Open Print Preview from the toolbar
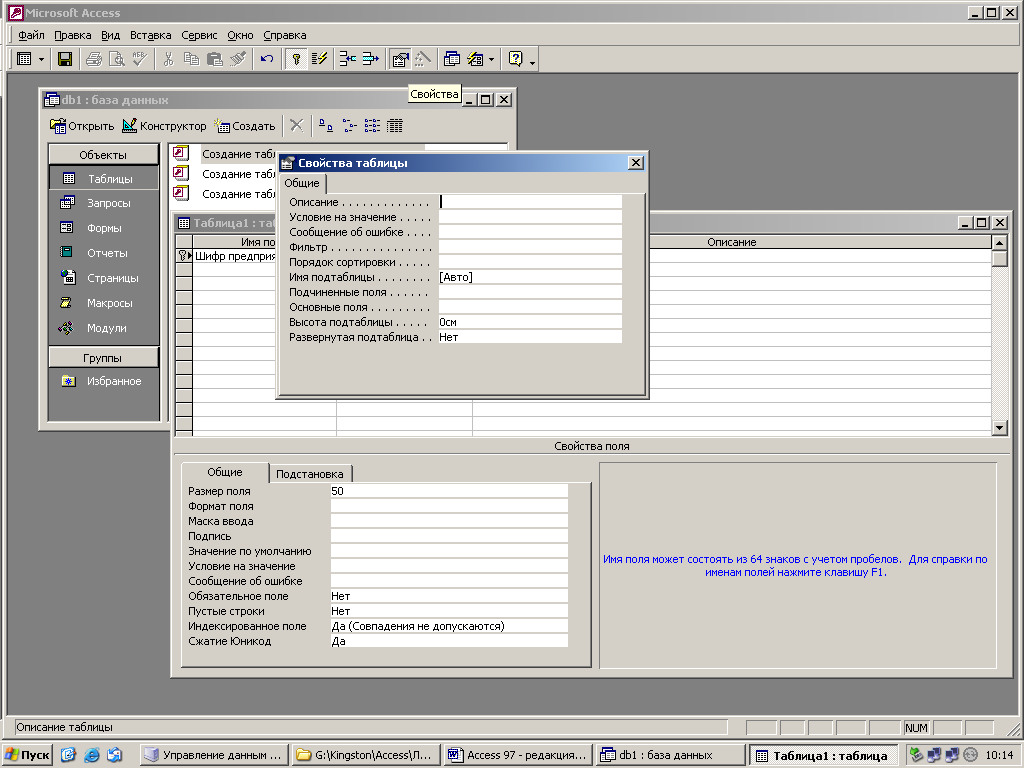The height and width of the screenshot is (768, 1024). coord(117,59)
